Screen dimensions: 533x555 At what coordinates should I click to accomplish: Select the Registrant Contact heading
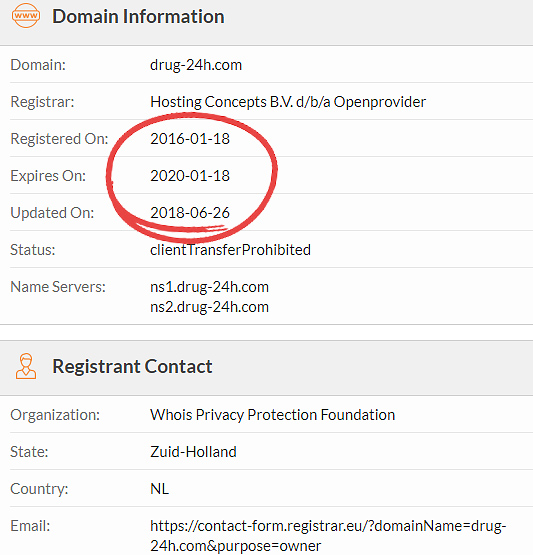click(x=132, y=366)
